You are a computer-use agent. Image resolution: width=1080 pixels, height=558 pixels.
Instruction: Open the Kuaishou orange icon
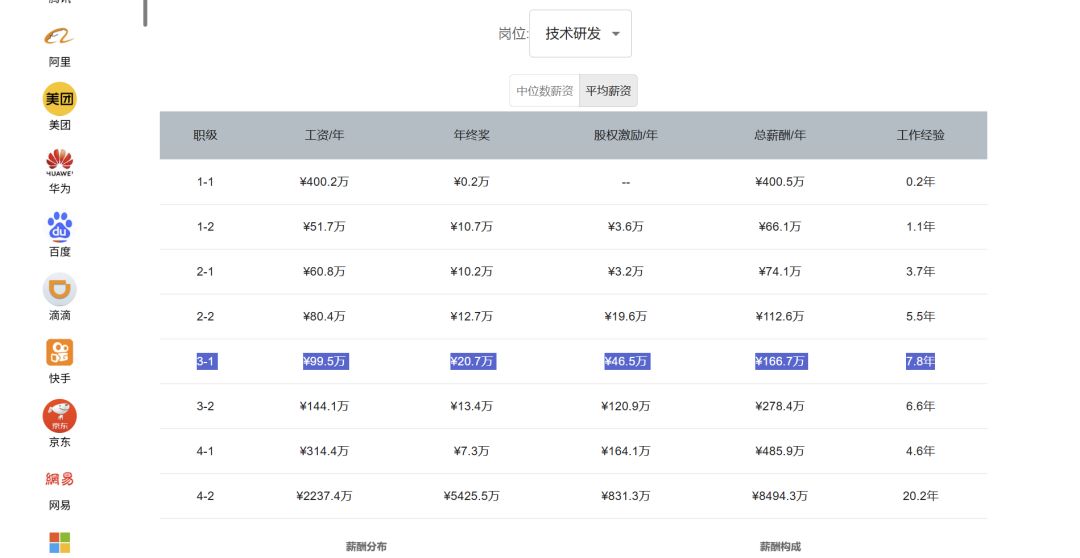point(59,352)
